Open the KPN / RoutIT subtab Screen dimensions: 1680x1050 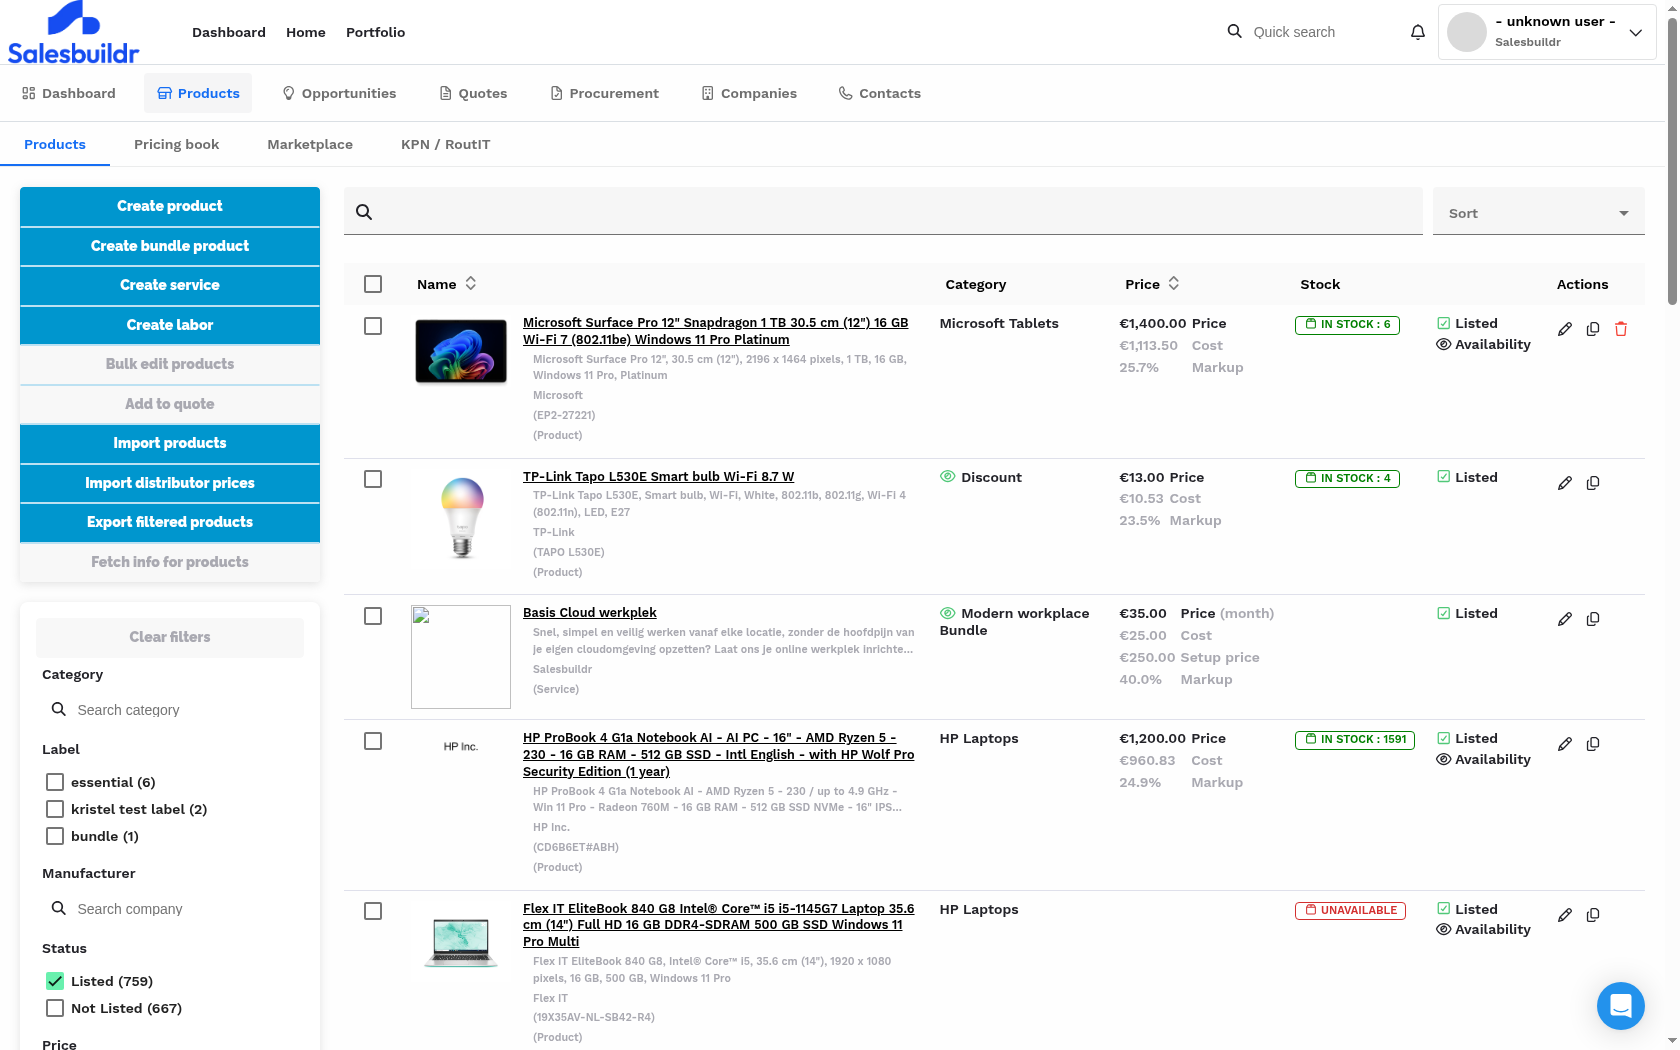click(x=445, y=144)
